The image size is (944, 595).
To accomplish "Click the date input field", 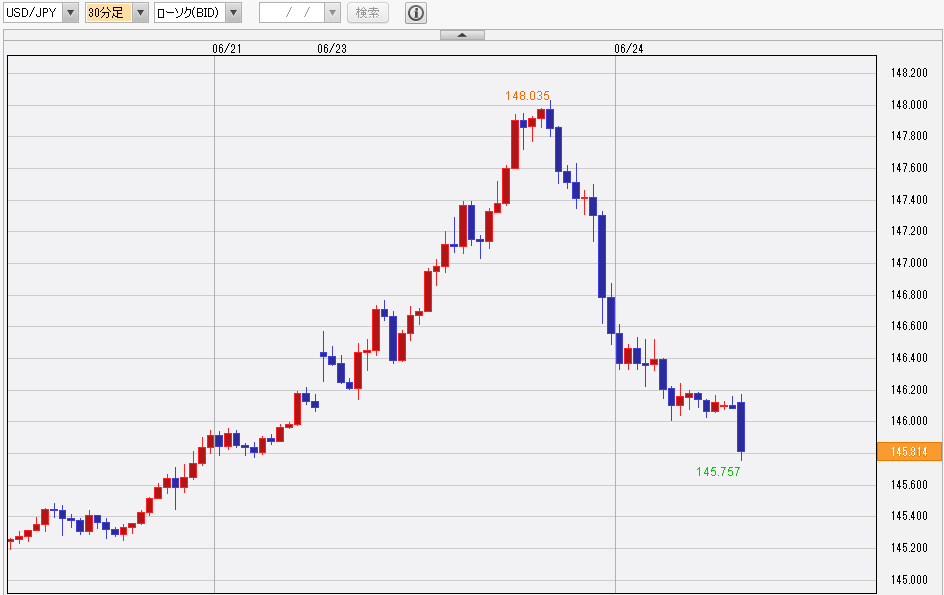I will coord(293,13).
